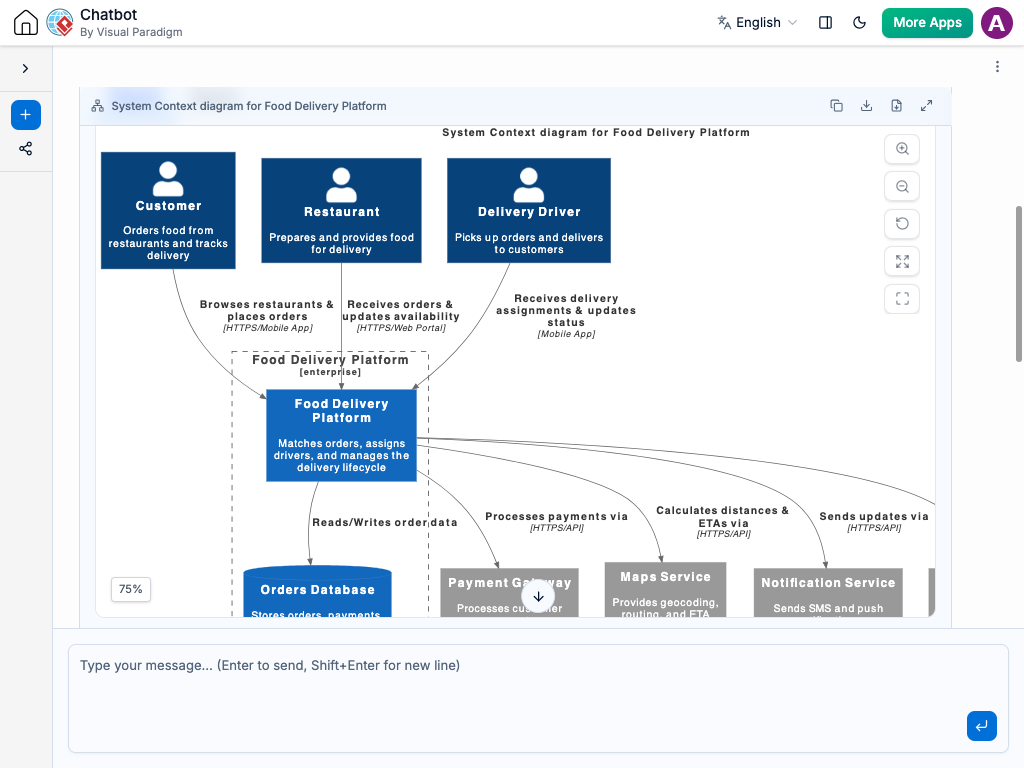
Task: Select the Maps Service box
Action: (x=665, y=590)
